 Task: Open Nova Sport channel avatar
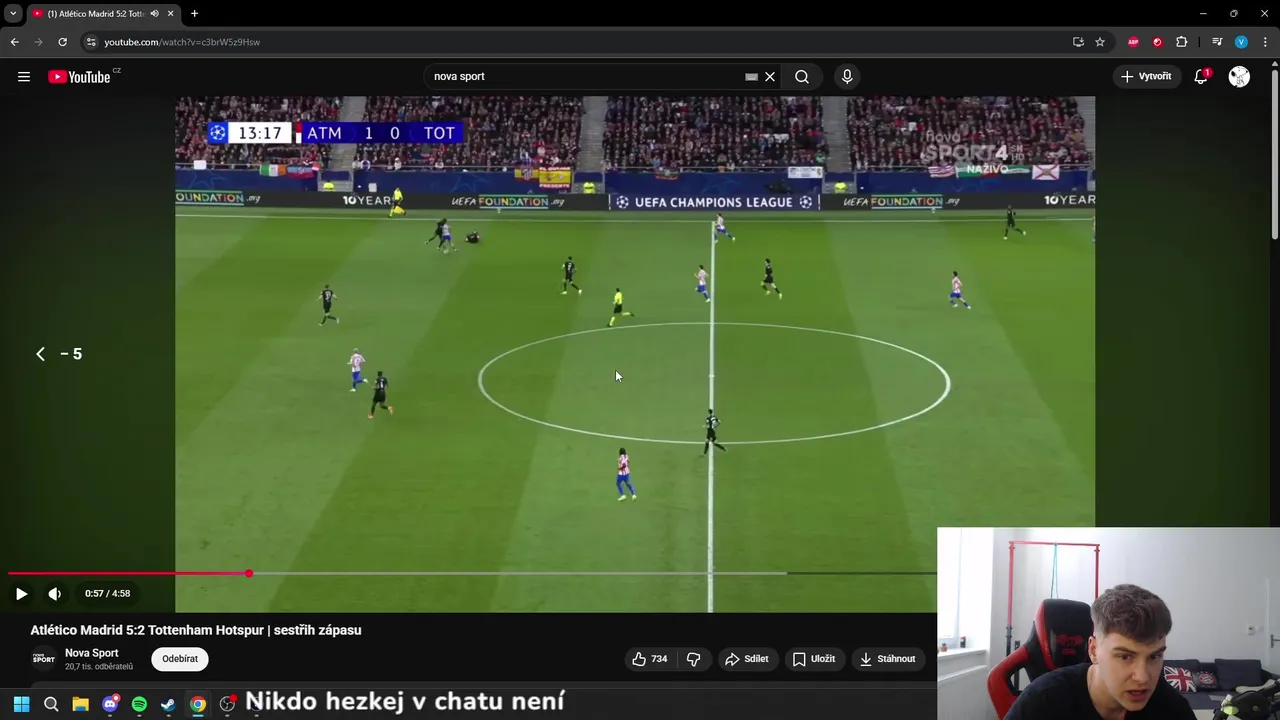point(43,659)
